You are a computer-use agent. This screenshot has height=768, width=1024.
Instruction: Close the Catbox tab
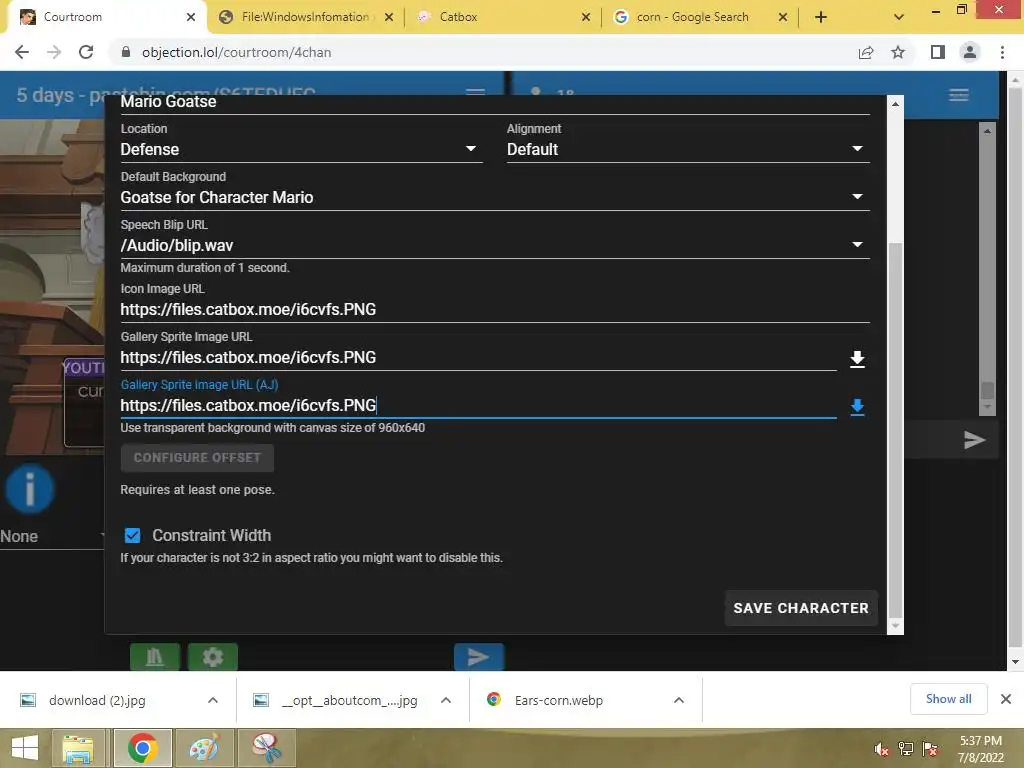[586, 18]
